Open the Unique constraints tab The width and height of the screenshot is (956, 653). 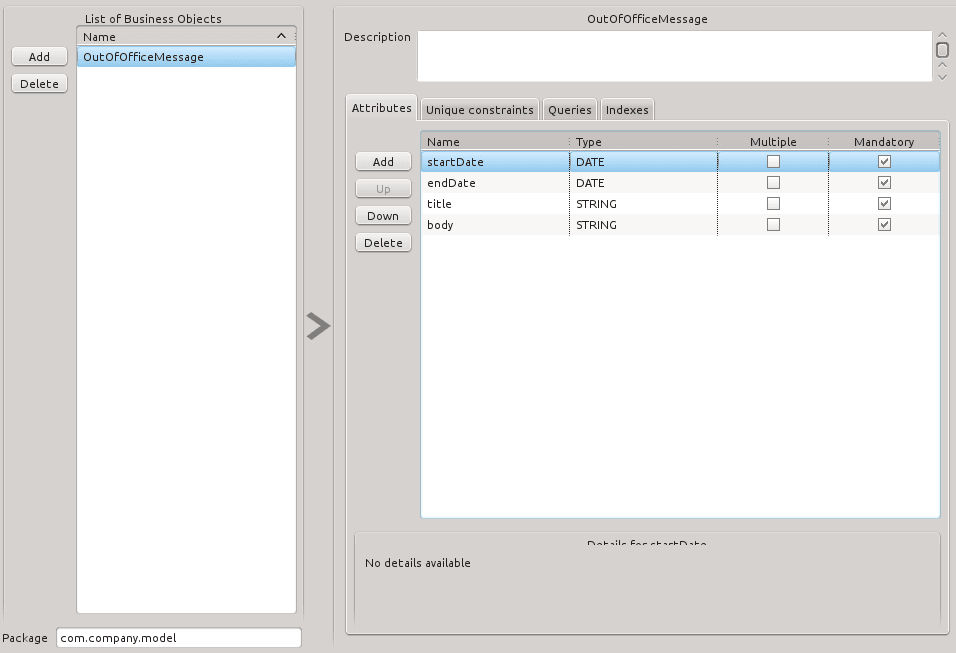[x=479, y=110]
